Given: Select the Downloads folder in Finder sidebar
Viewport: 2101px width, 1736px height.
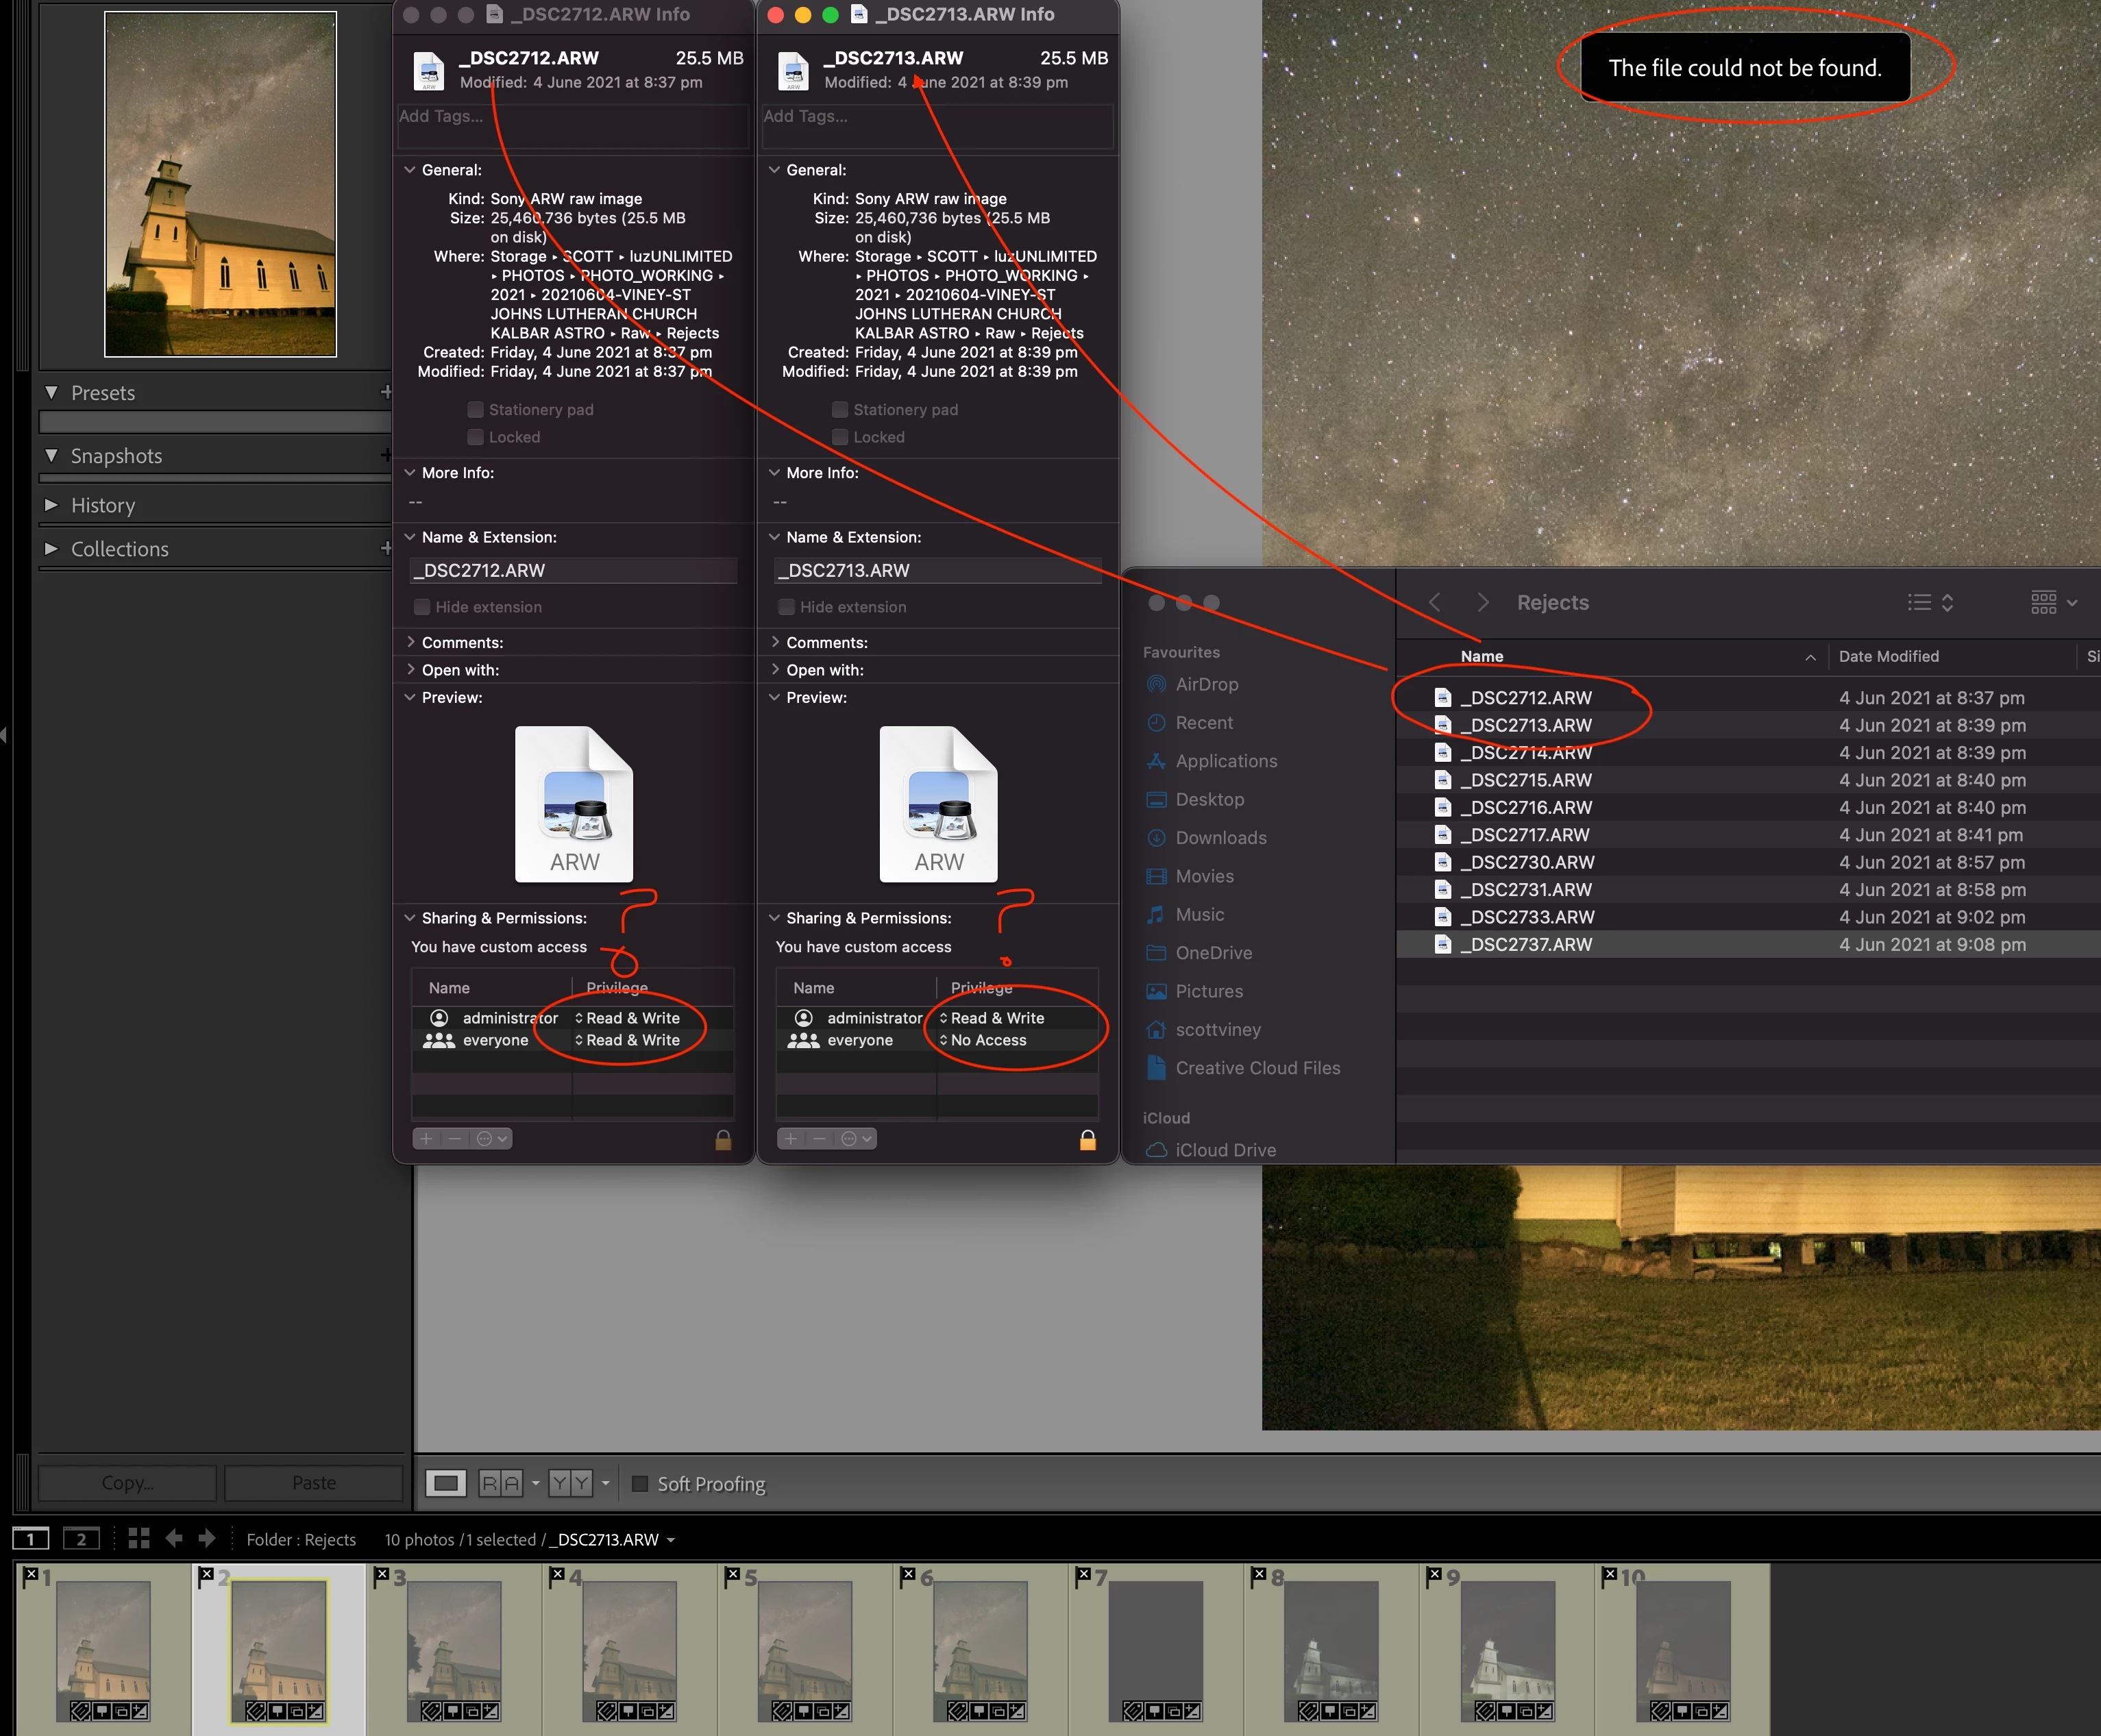Looking at the screenshot, I should coord(1220,838).
